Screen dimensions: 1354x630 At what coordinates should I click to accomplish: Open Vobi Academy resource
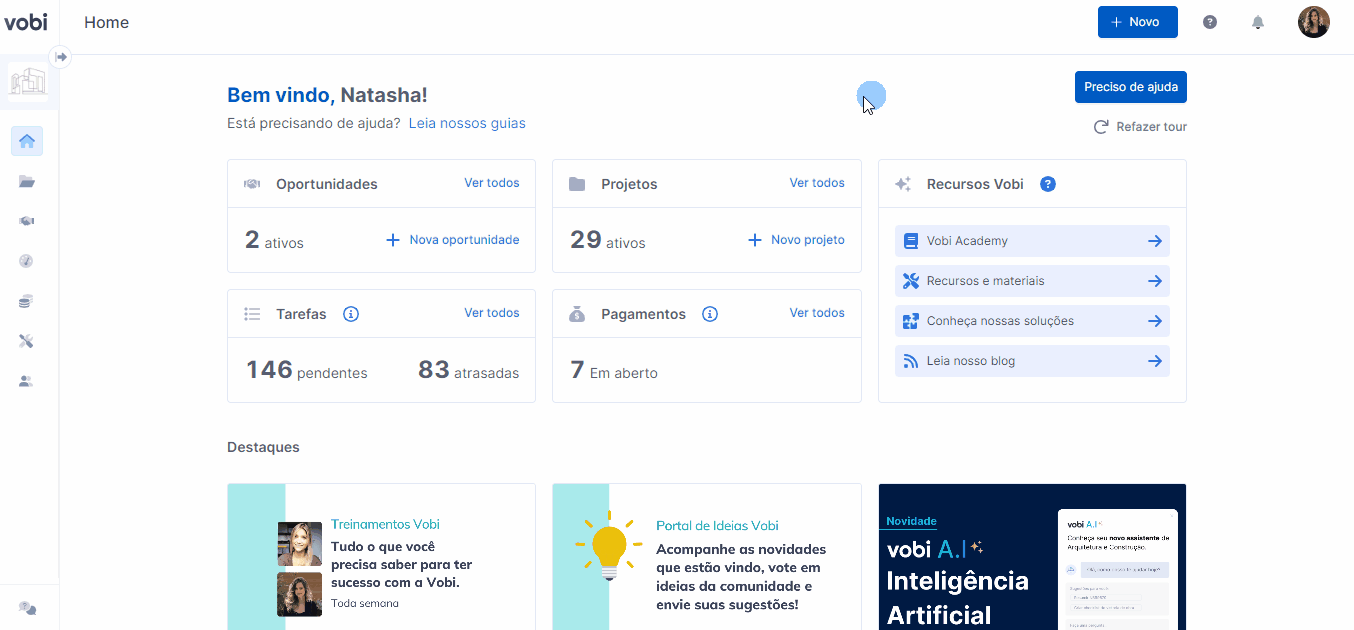1032,241
